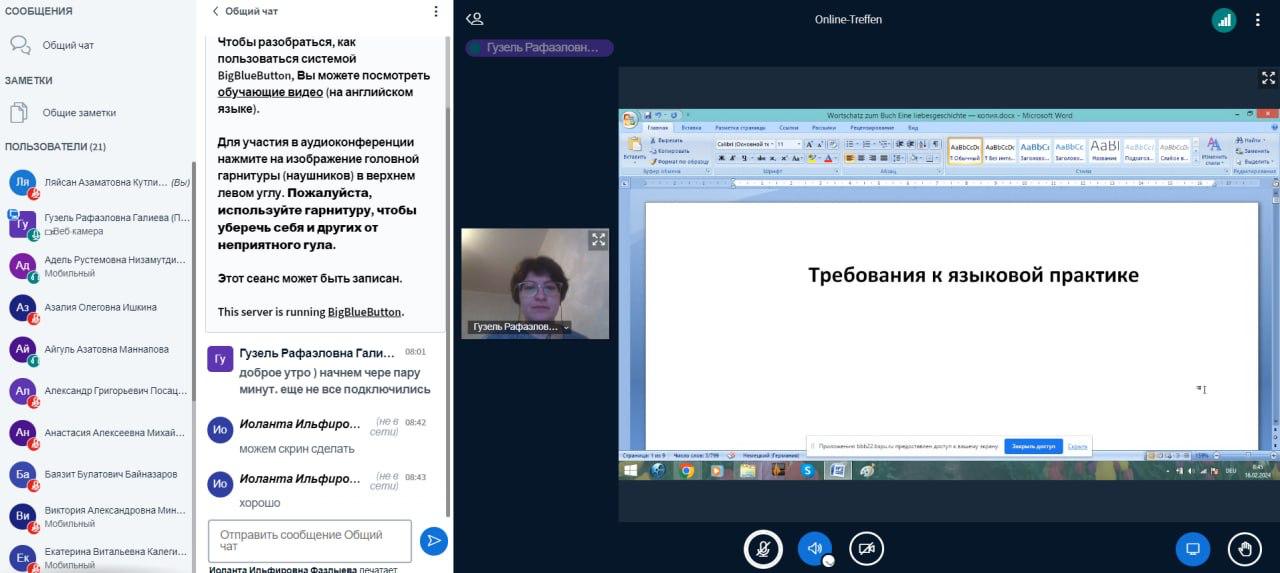Toggle the users list panel icon
This screenshot has width=1280, height=573.
(475, 19)
